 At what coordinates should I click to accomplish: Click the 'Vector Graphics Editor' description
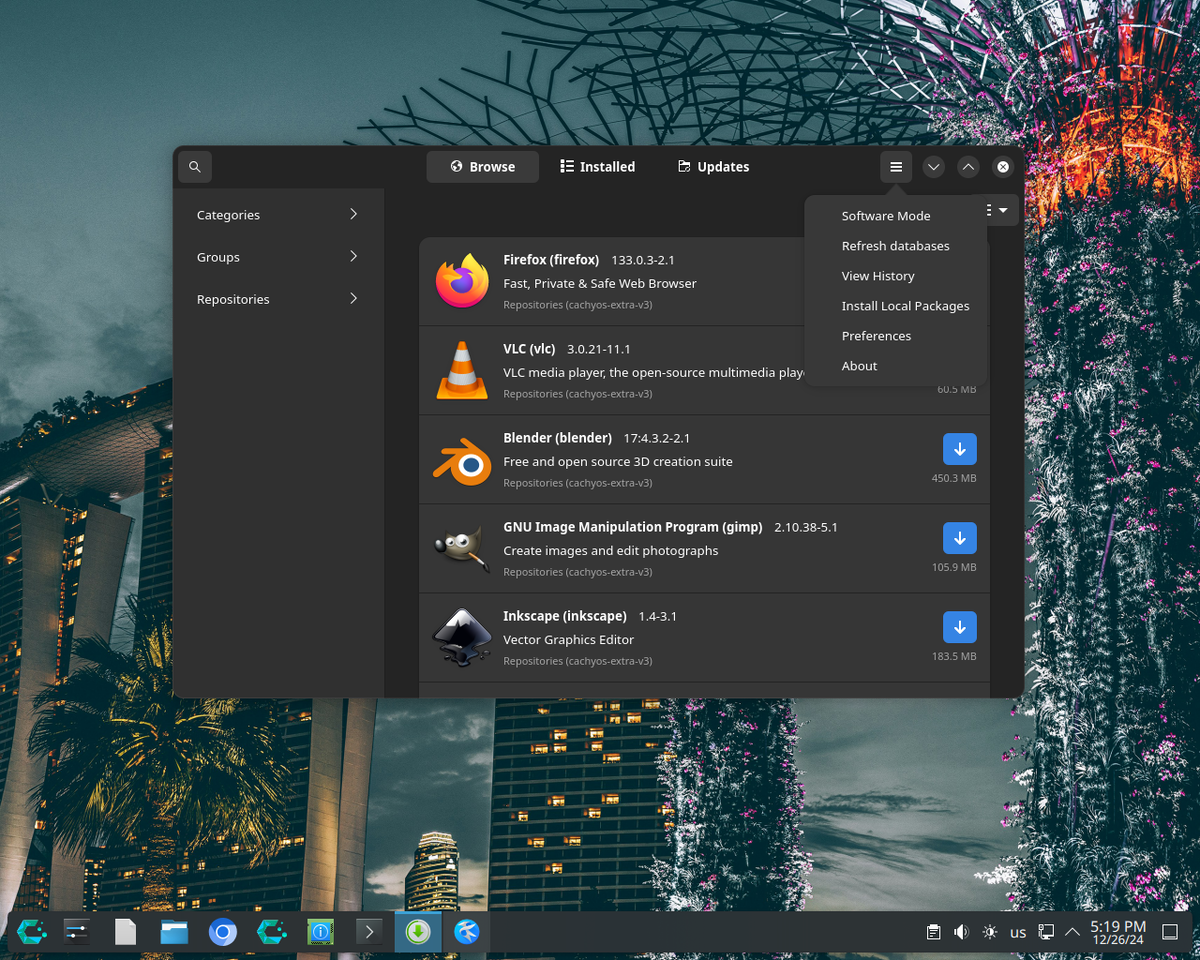coord(568,640)
